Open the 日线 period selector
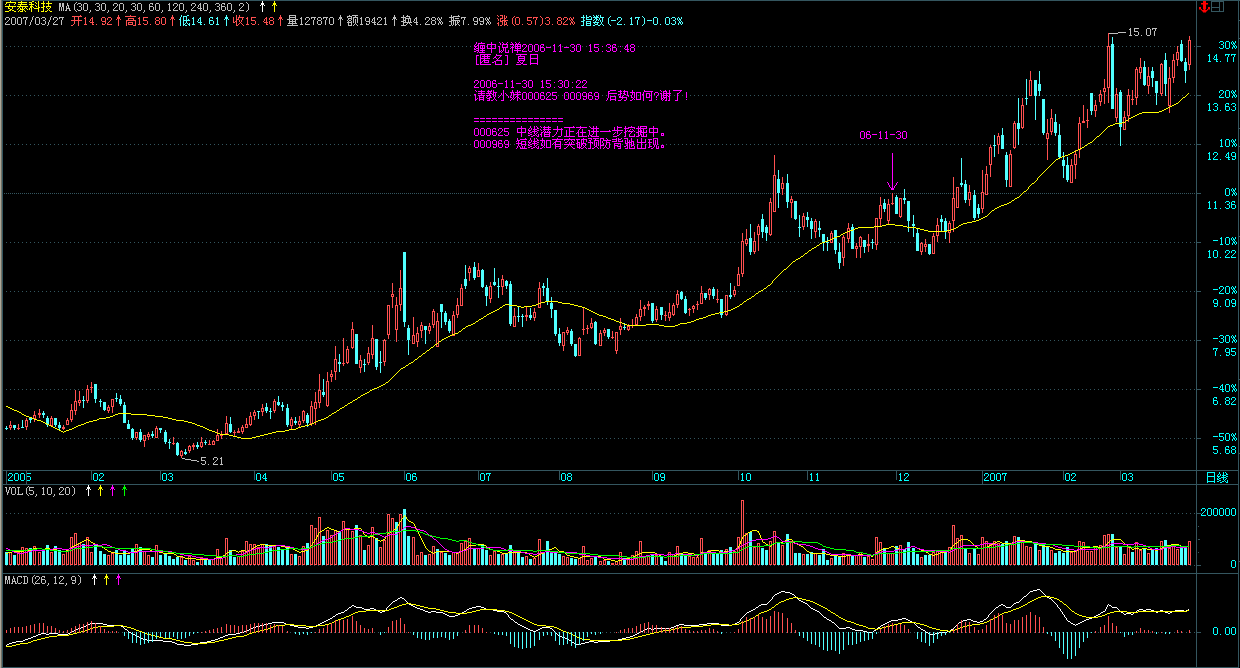Image resolution: width=1240 pixels, height=668 pixels. pos(1216,478)
